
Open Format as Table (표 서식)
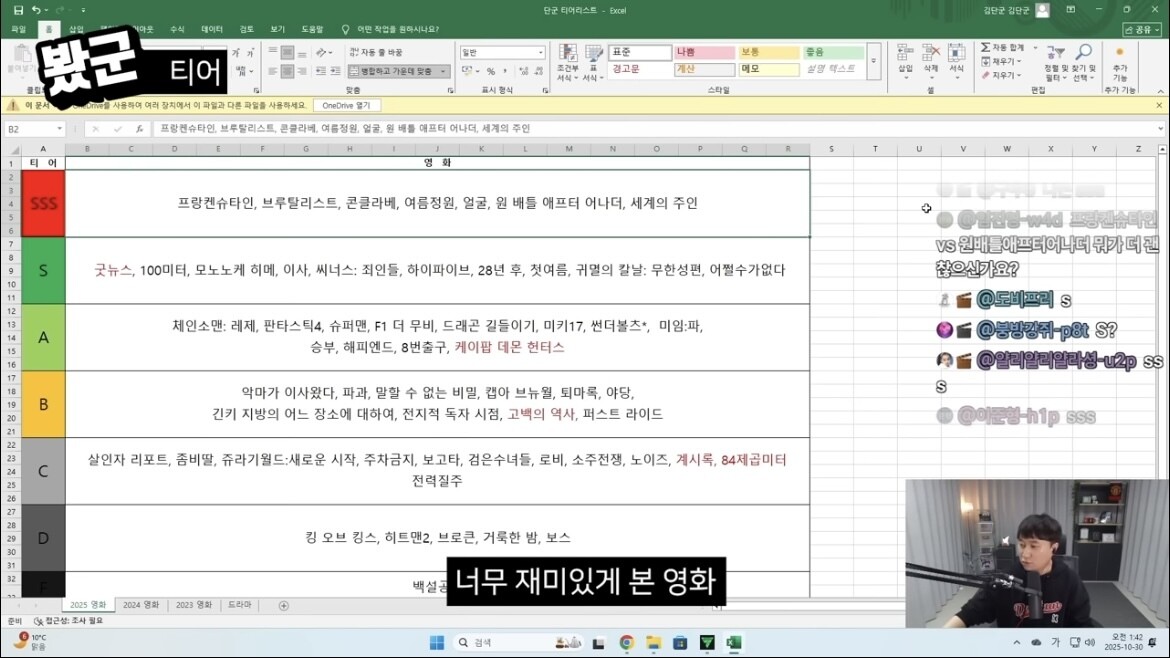594,63
